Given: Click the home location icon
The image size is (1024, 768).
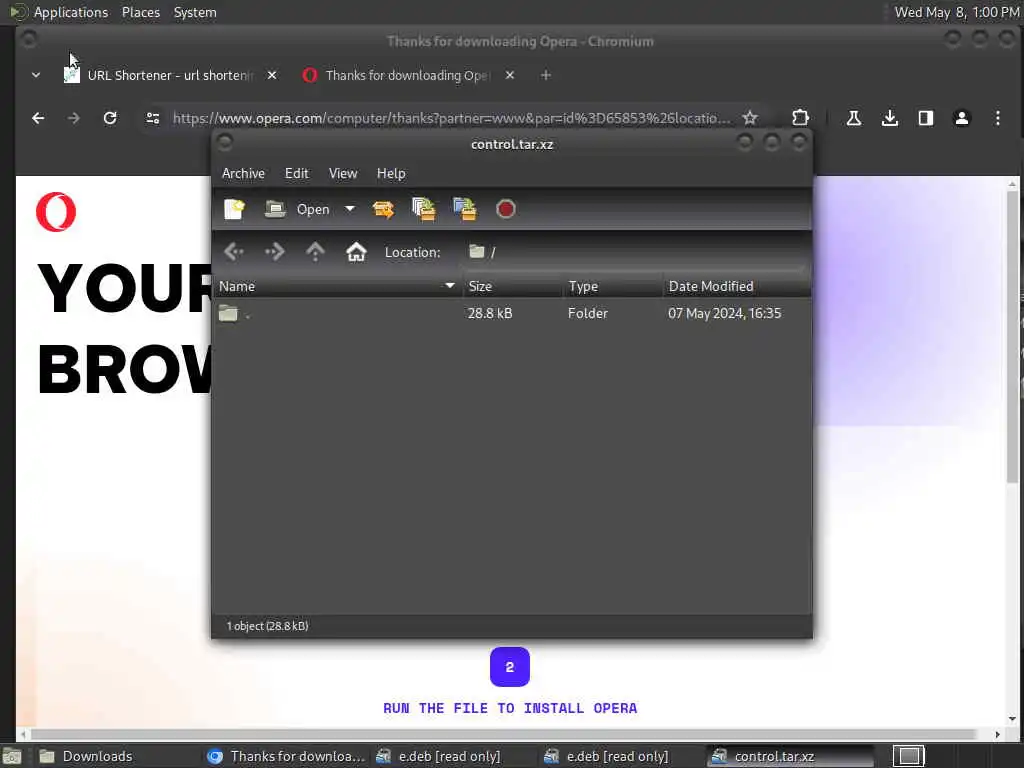Looking at the screenshot, I should (x=356, y=252).
